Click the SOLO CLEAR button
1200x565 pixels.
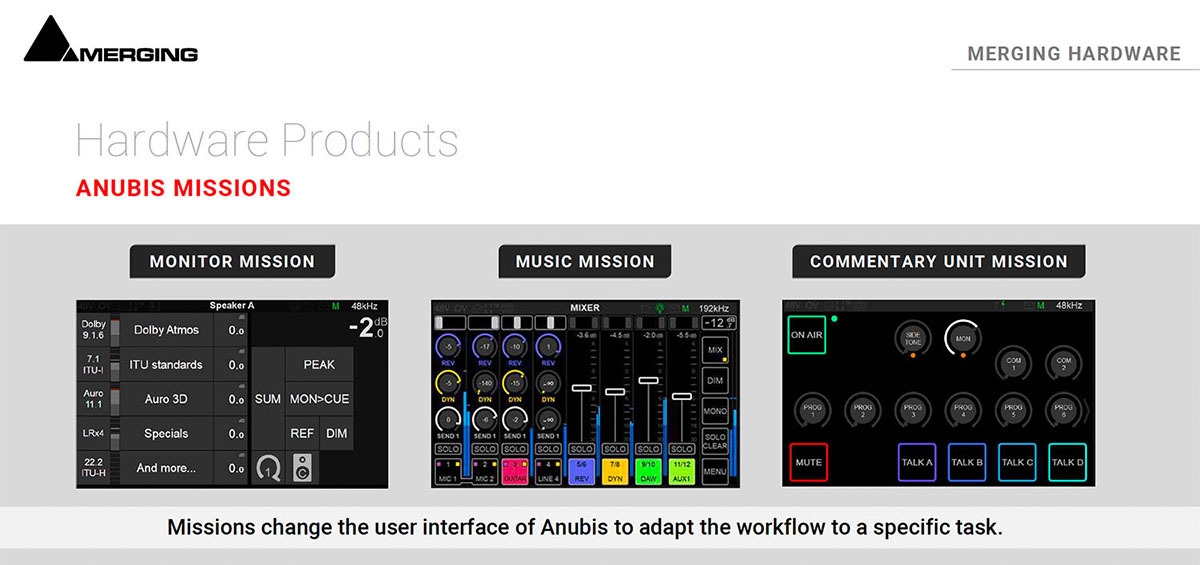tap(714, 441)
